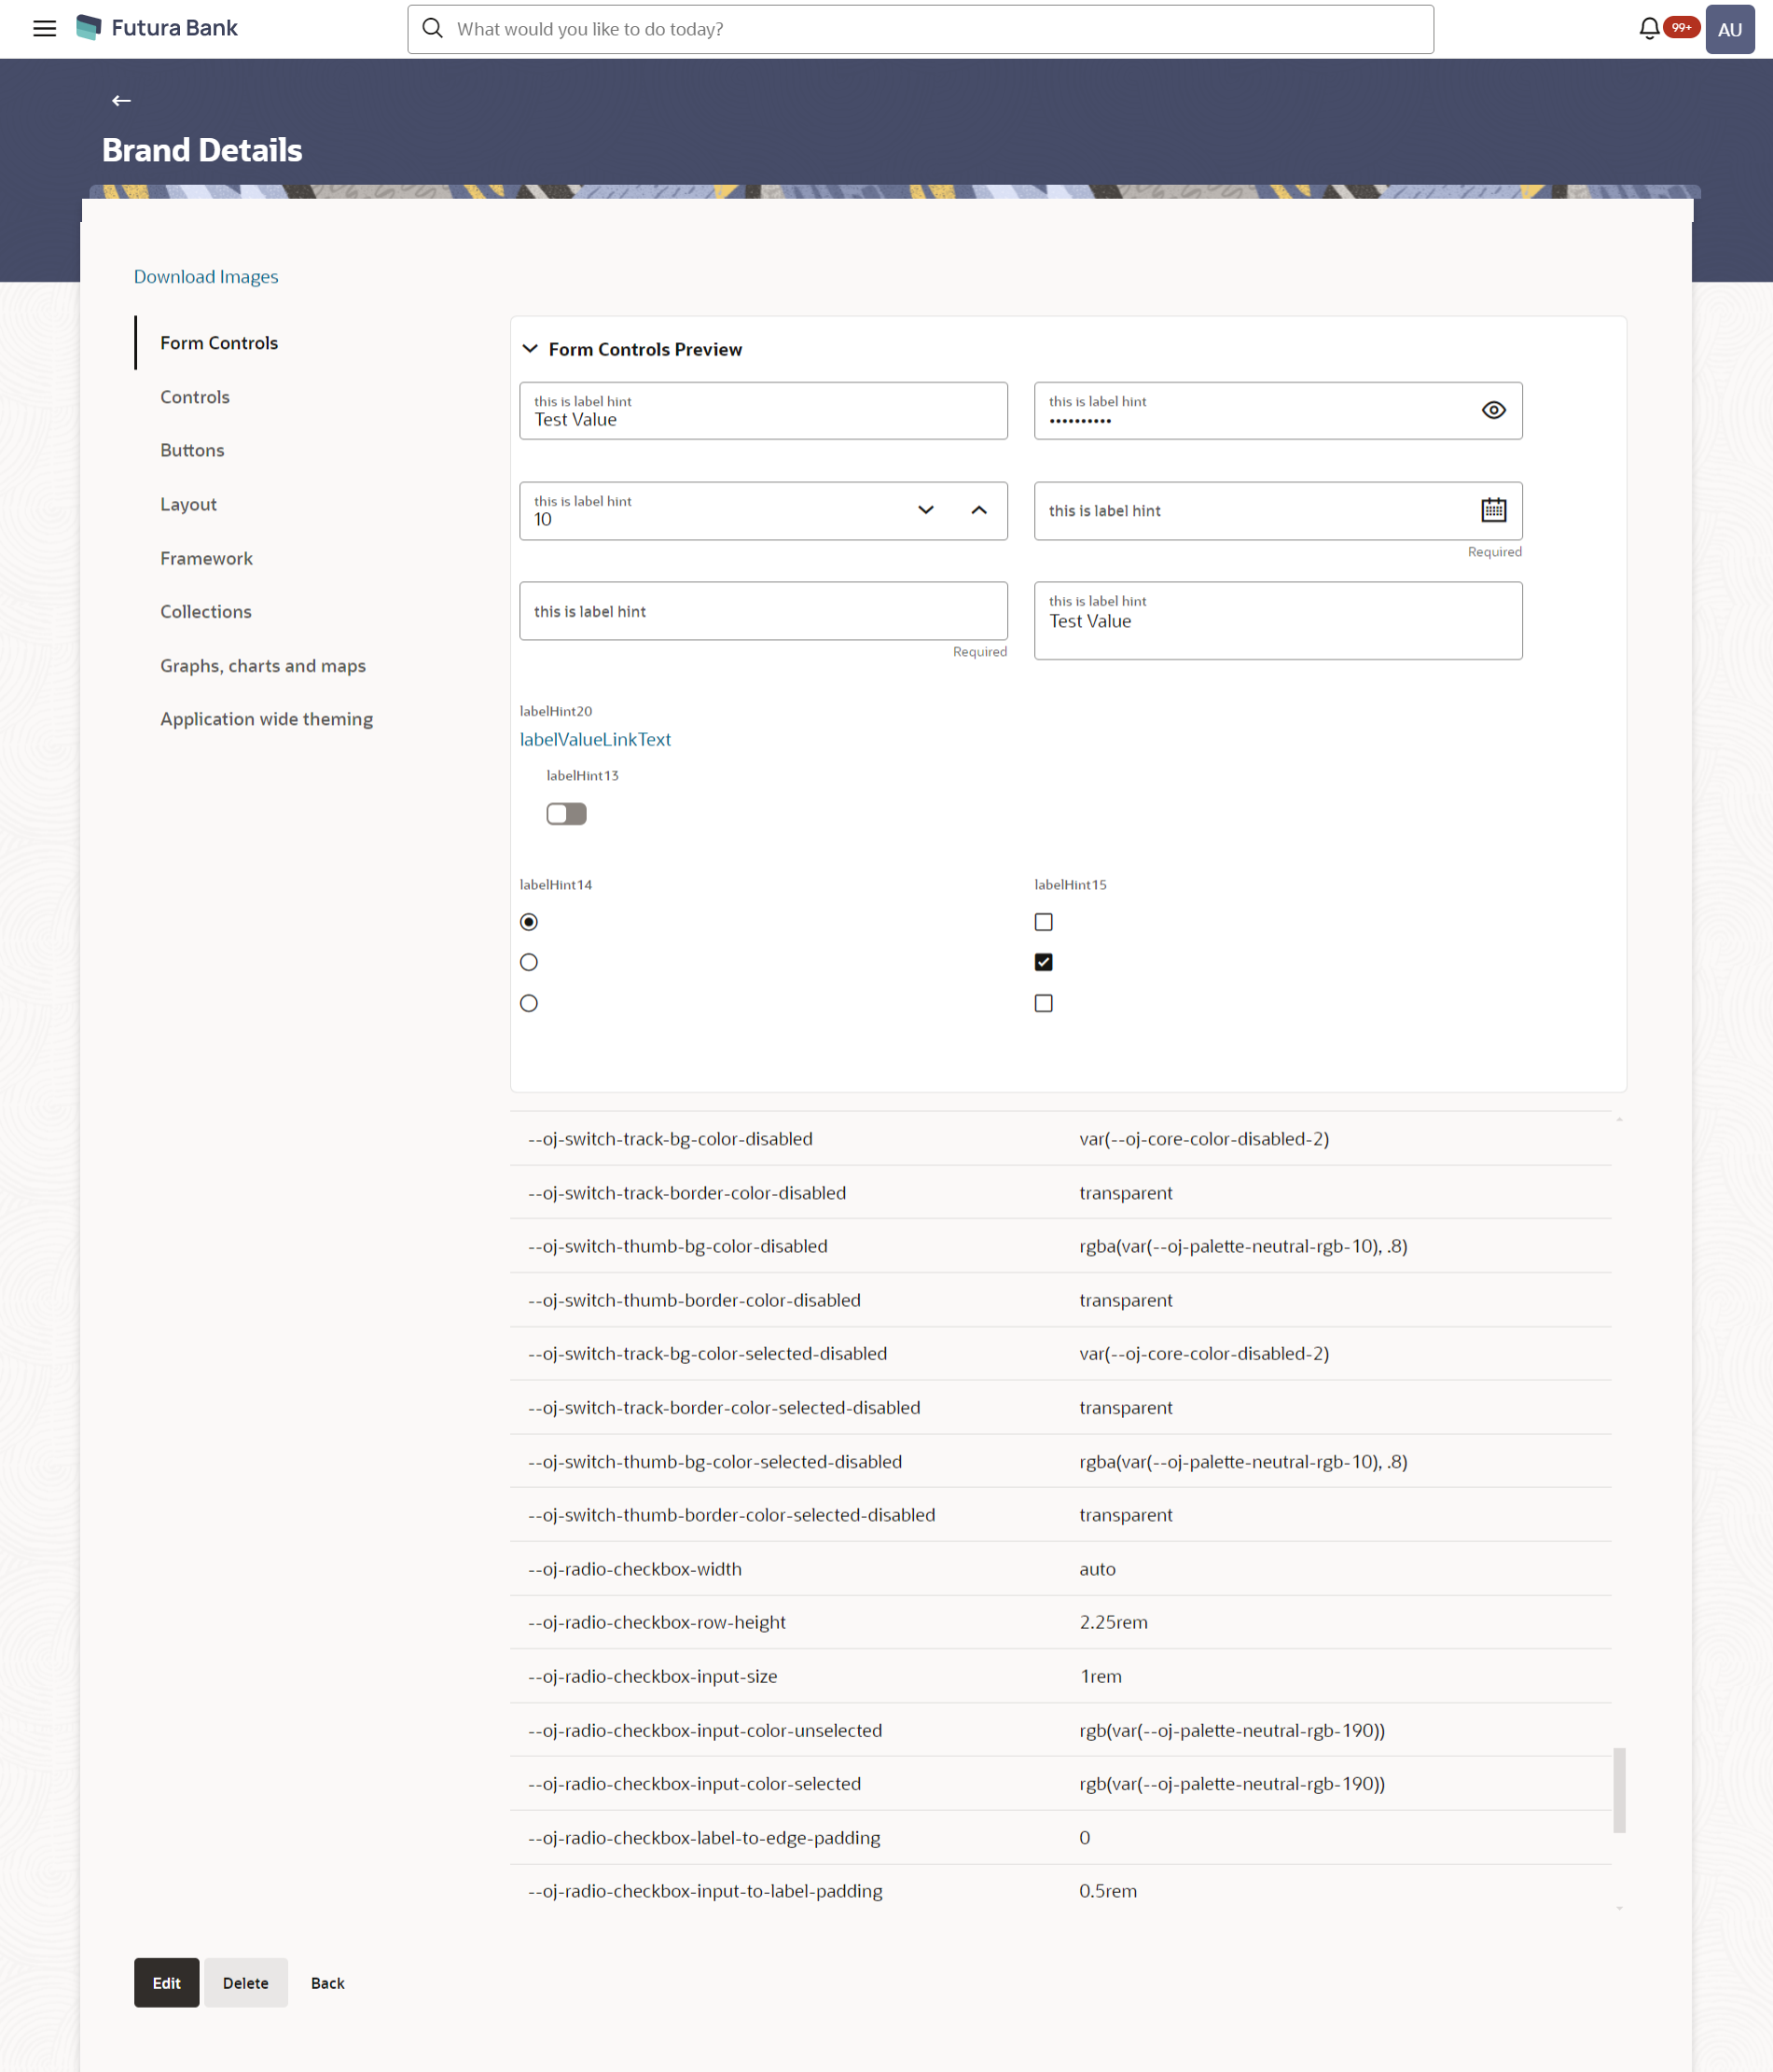
Task: Select --oj-switch-thumb-bg-color-disabled row
Action: (x=1060, y=1246)
